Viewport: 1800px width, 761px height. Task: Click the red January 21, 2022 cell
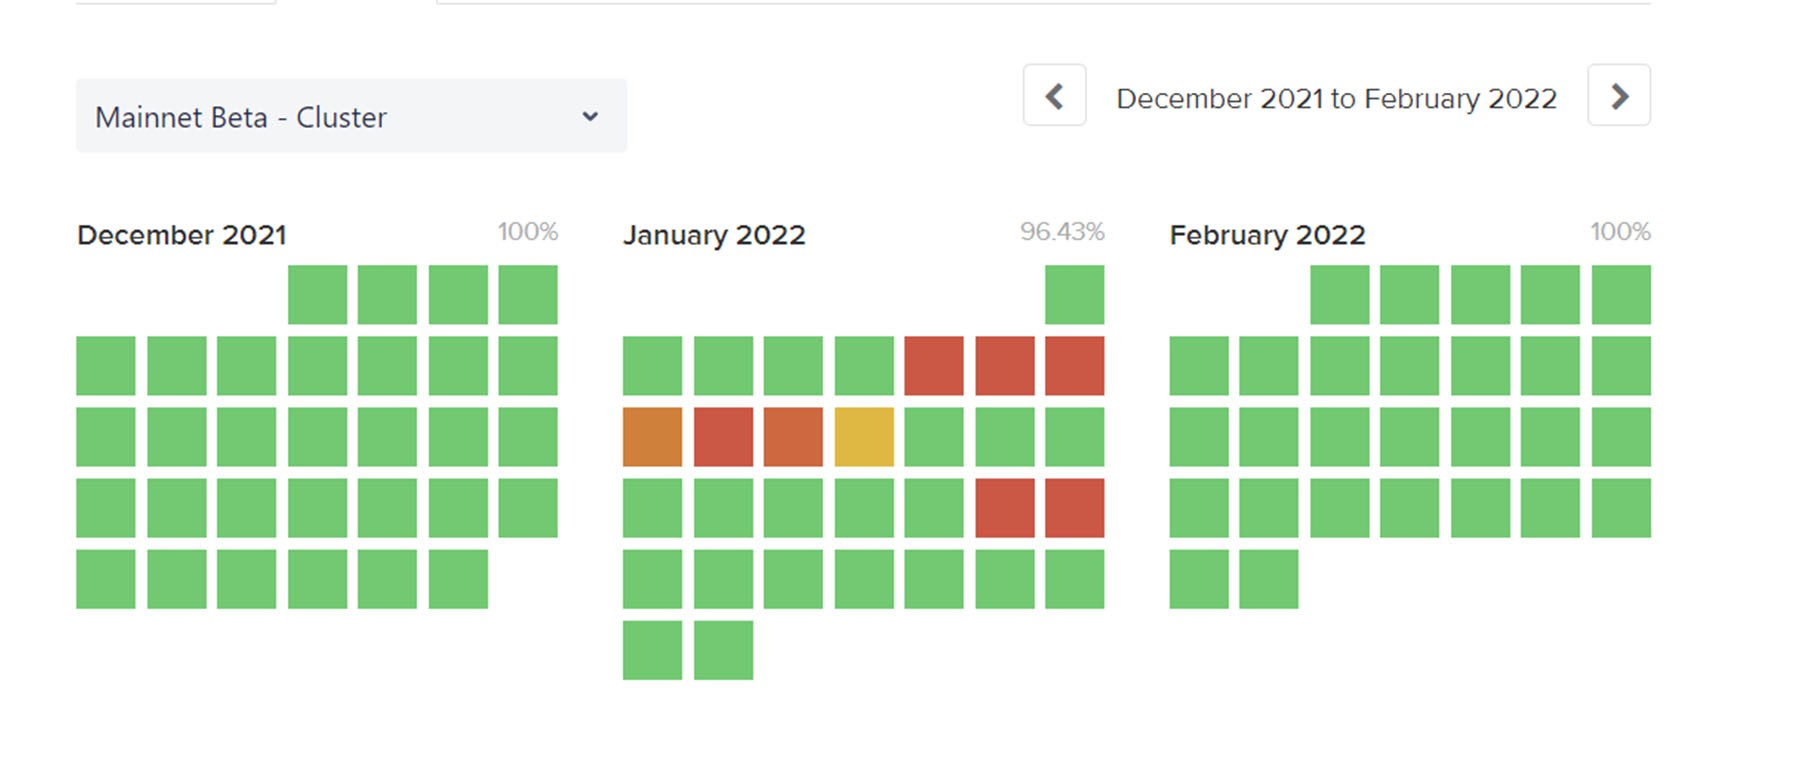[x=1005, y=508]
